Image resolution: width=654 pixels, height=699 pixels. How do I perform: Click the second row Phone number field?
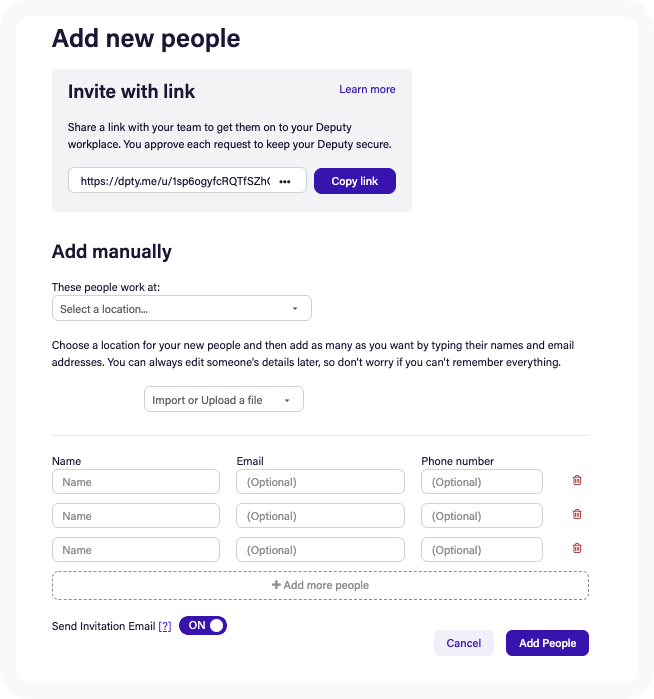(x=482, y=516)
